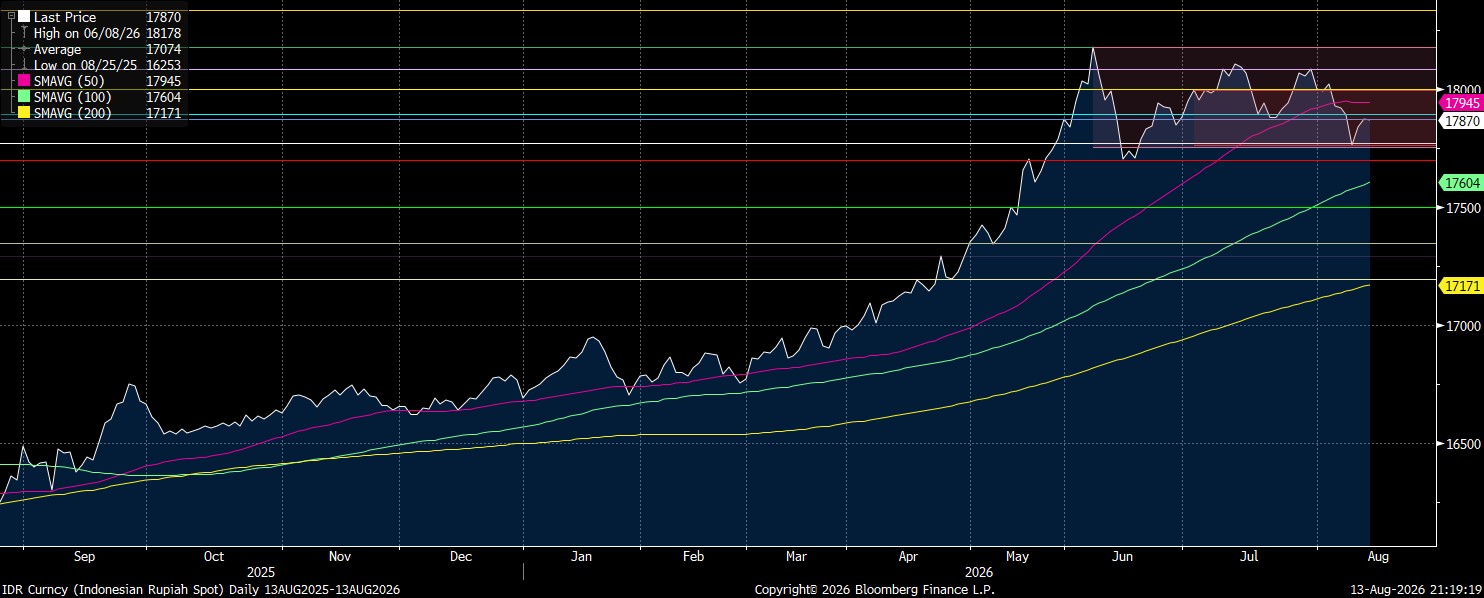The height and width of the screenshot is (598, 1484).
Task: Click the pink 17945 axis price tag
Action: tap(1459, 103)
